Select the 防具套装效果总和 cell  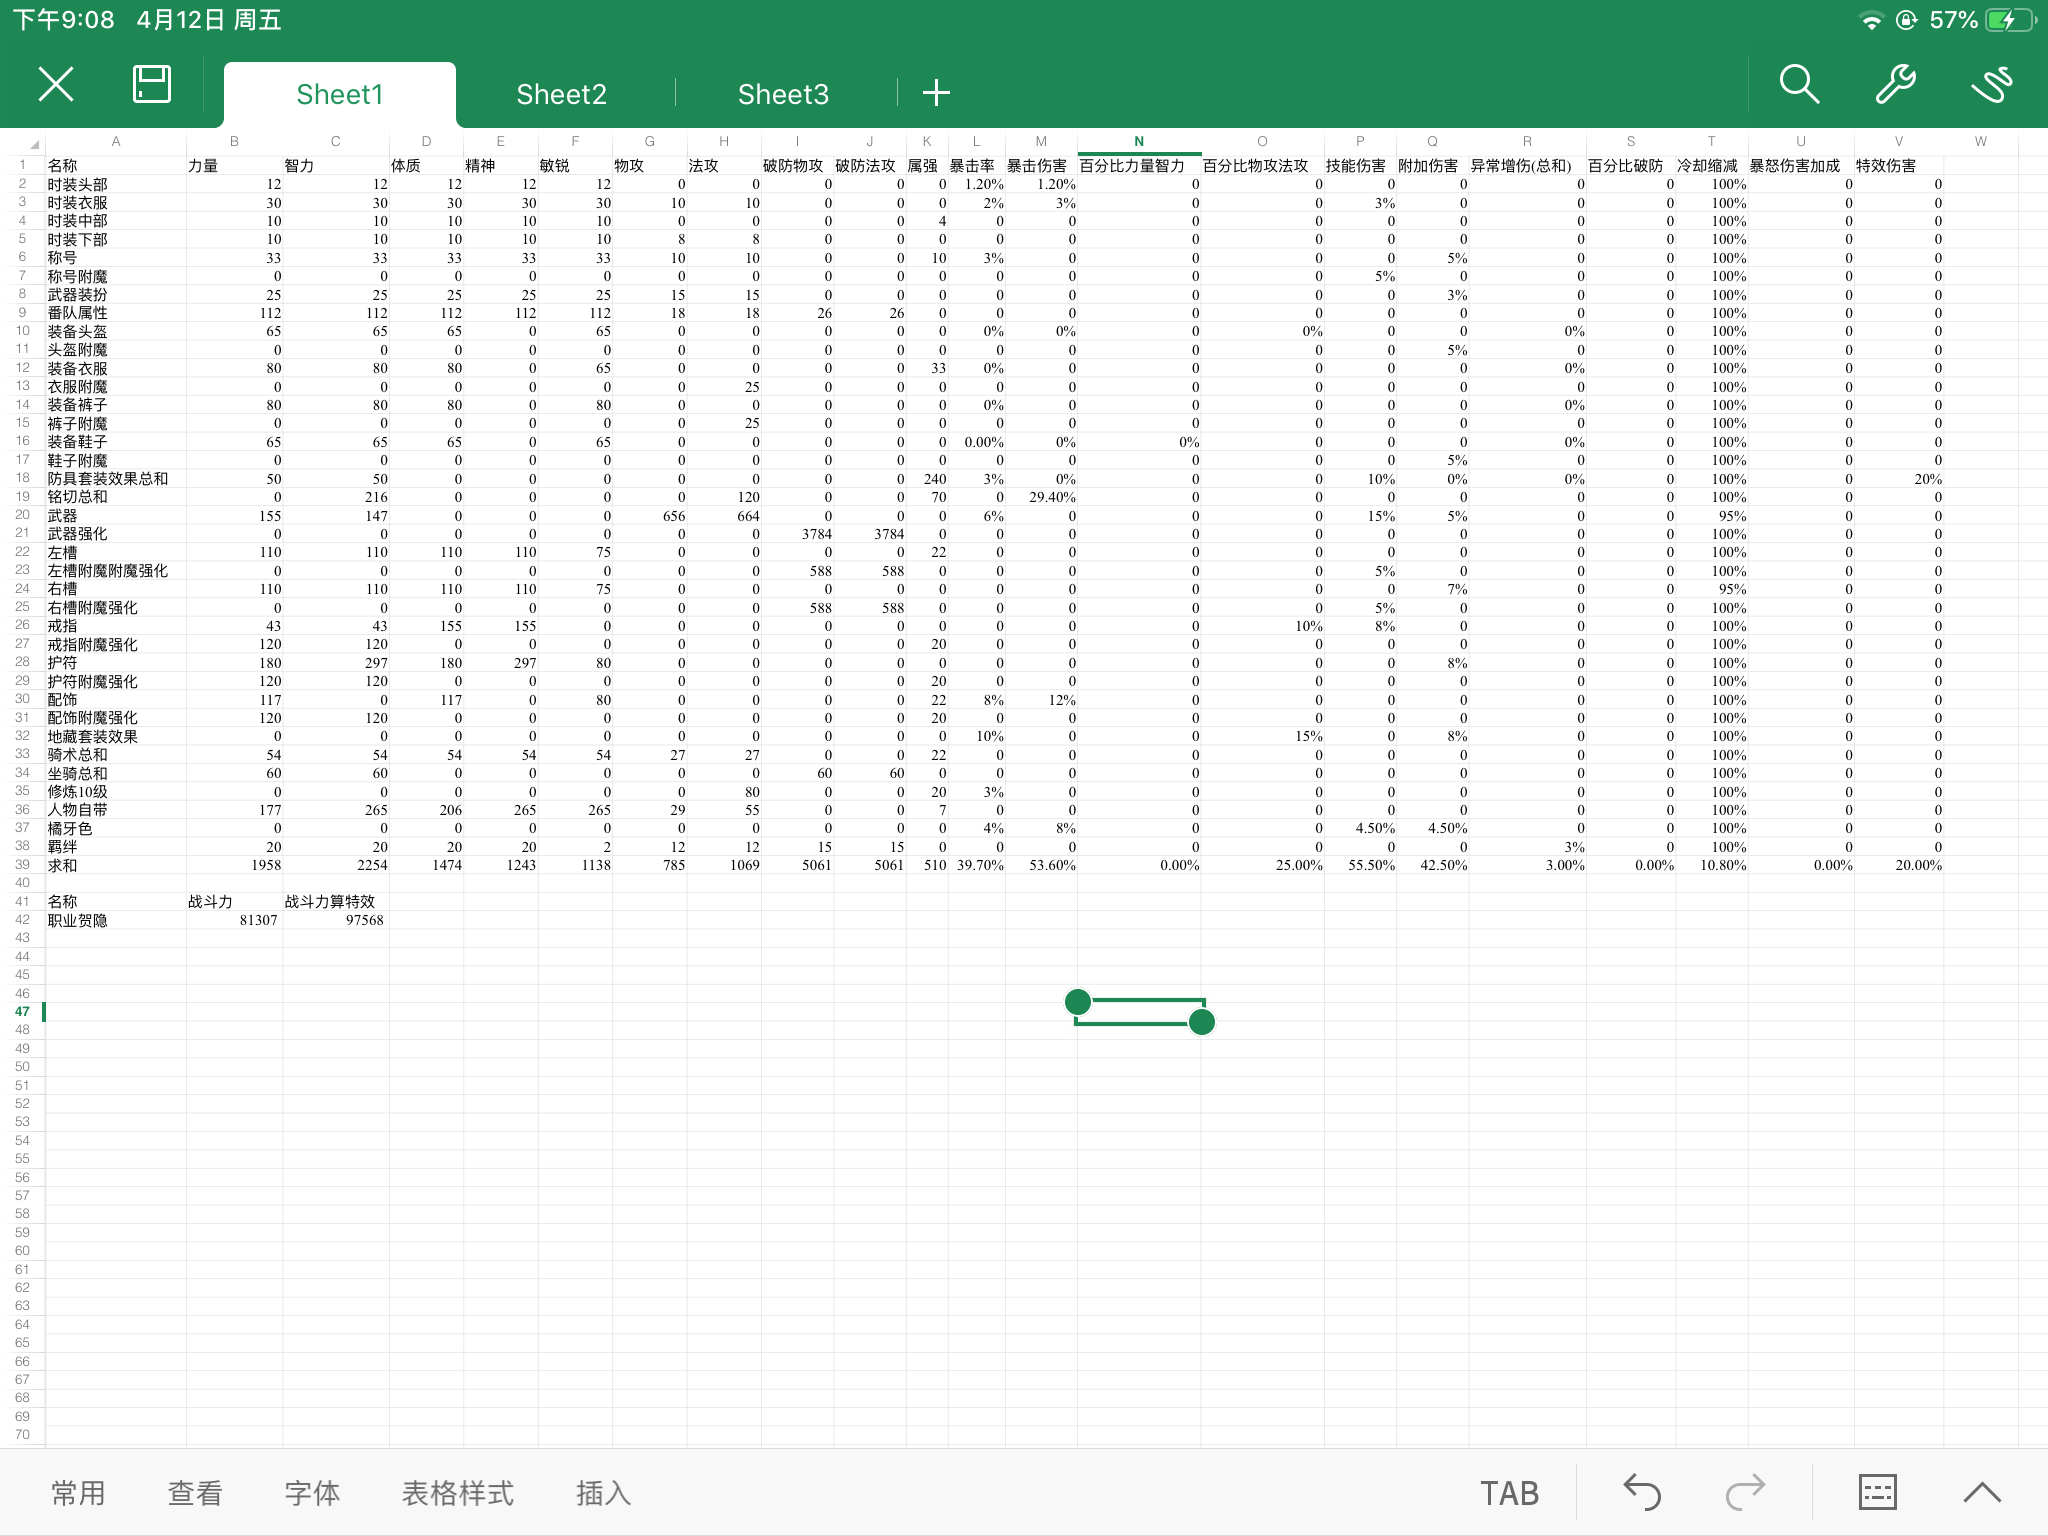pos(116,479)
